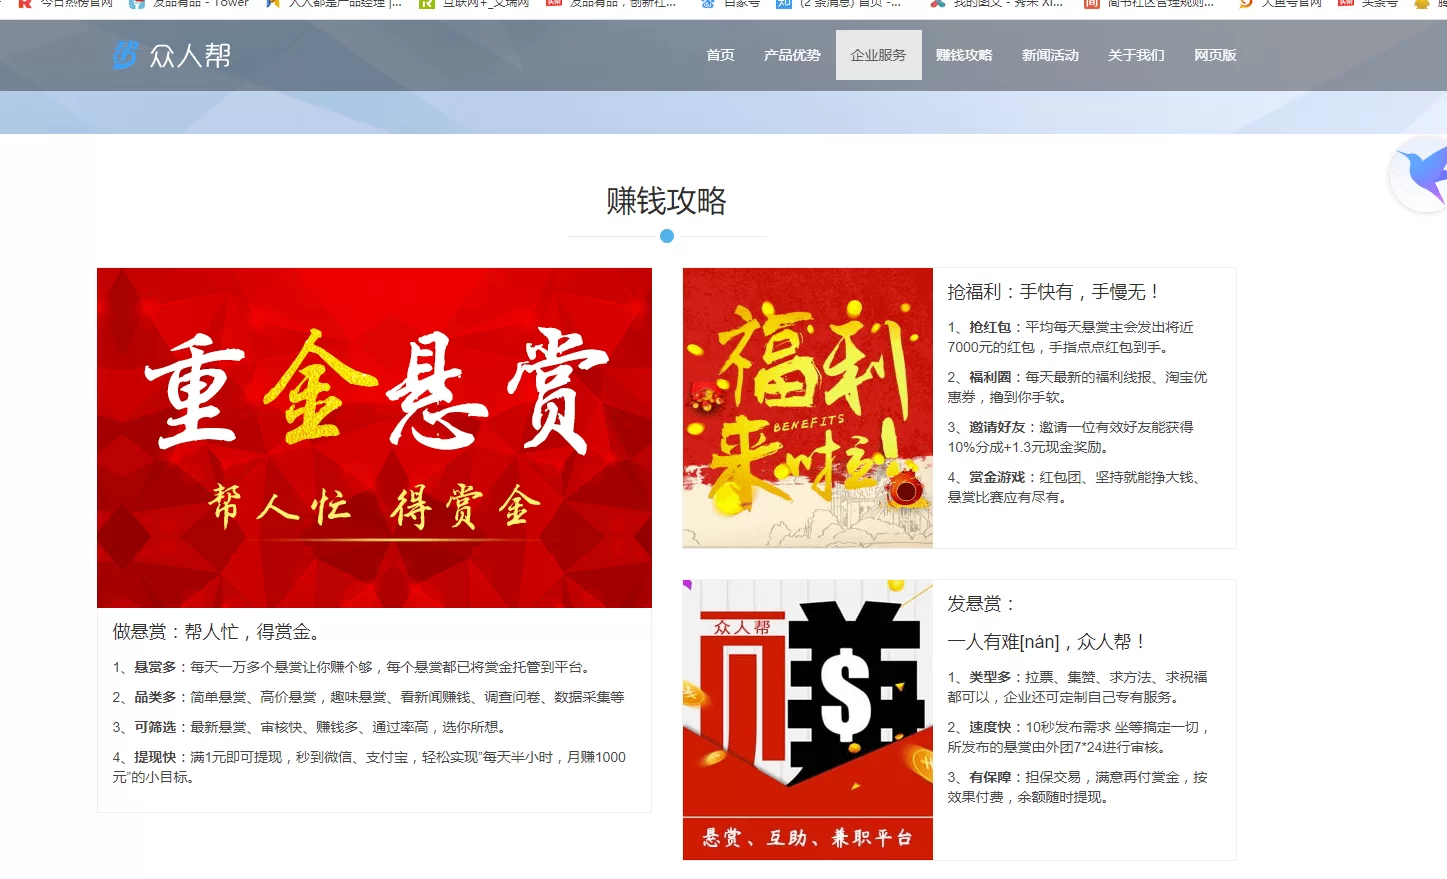Switch to 赚钱攻略 in the top menu

[964, 55]
